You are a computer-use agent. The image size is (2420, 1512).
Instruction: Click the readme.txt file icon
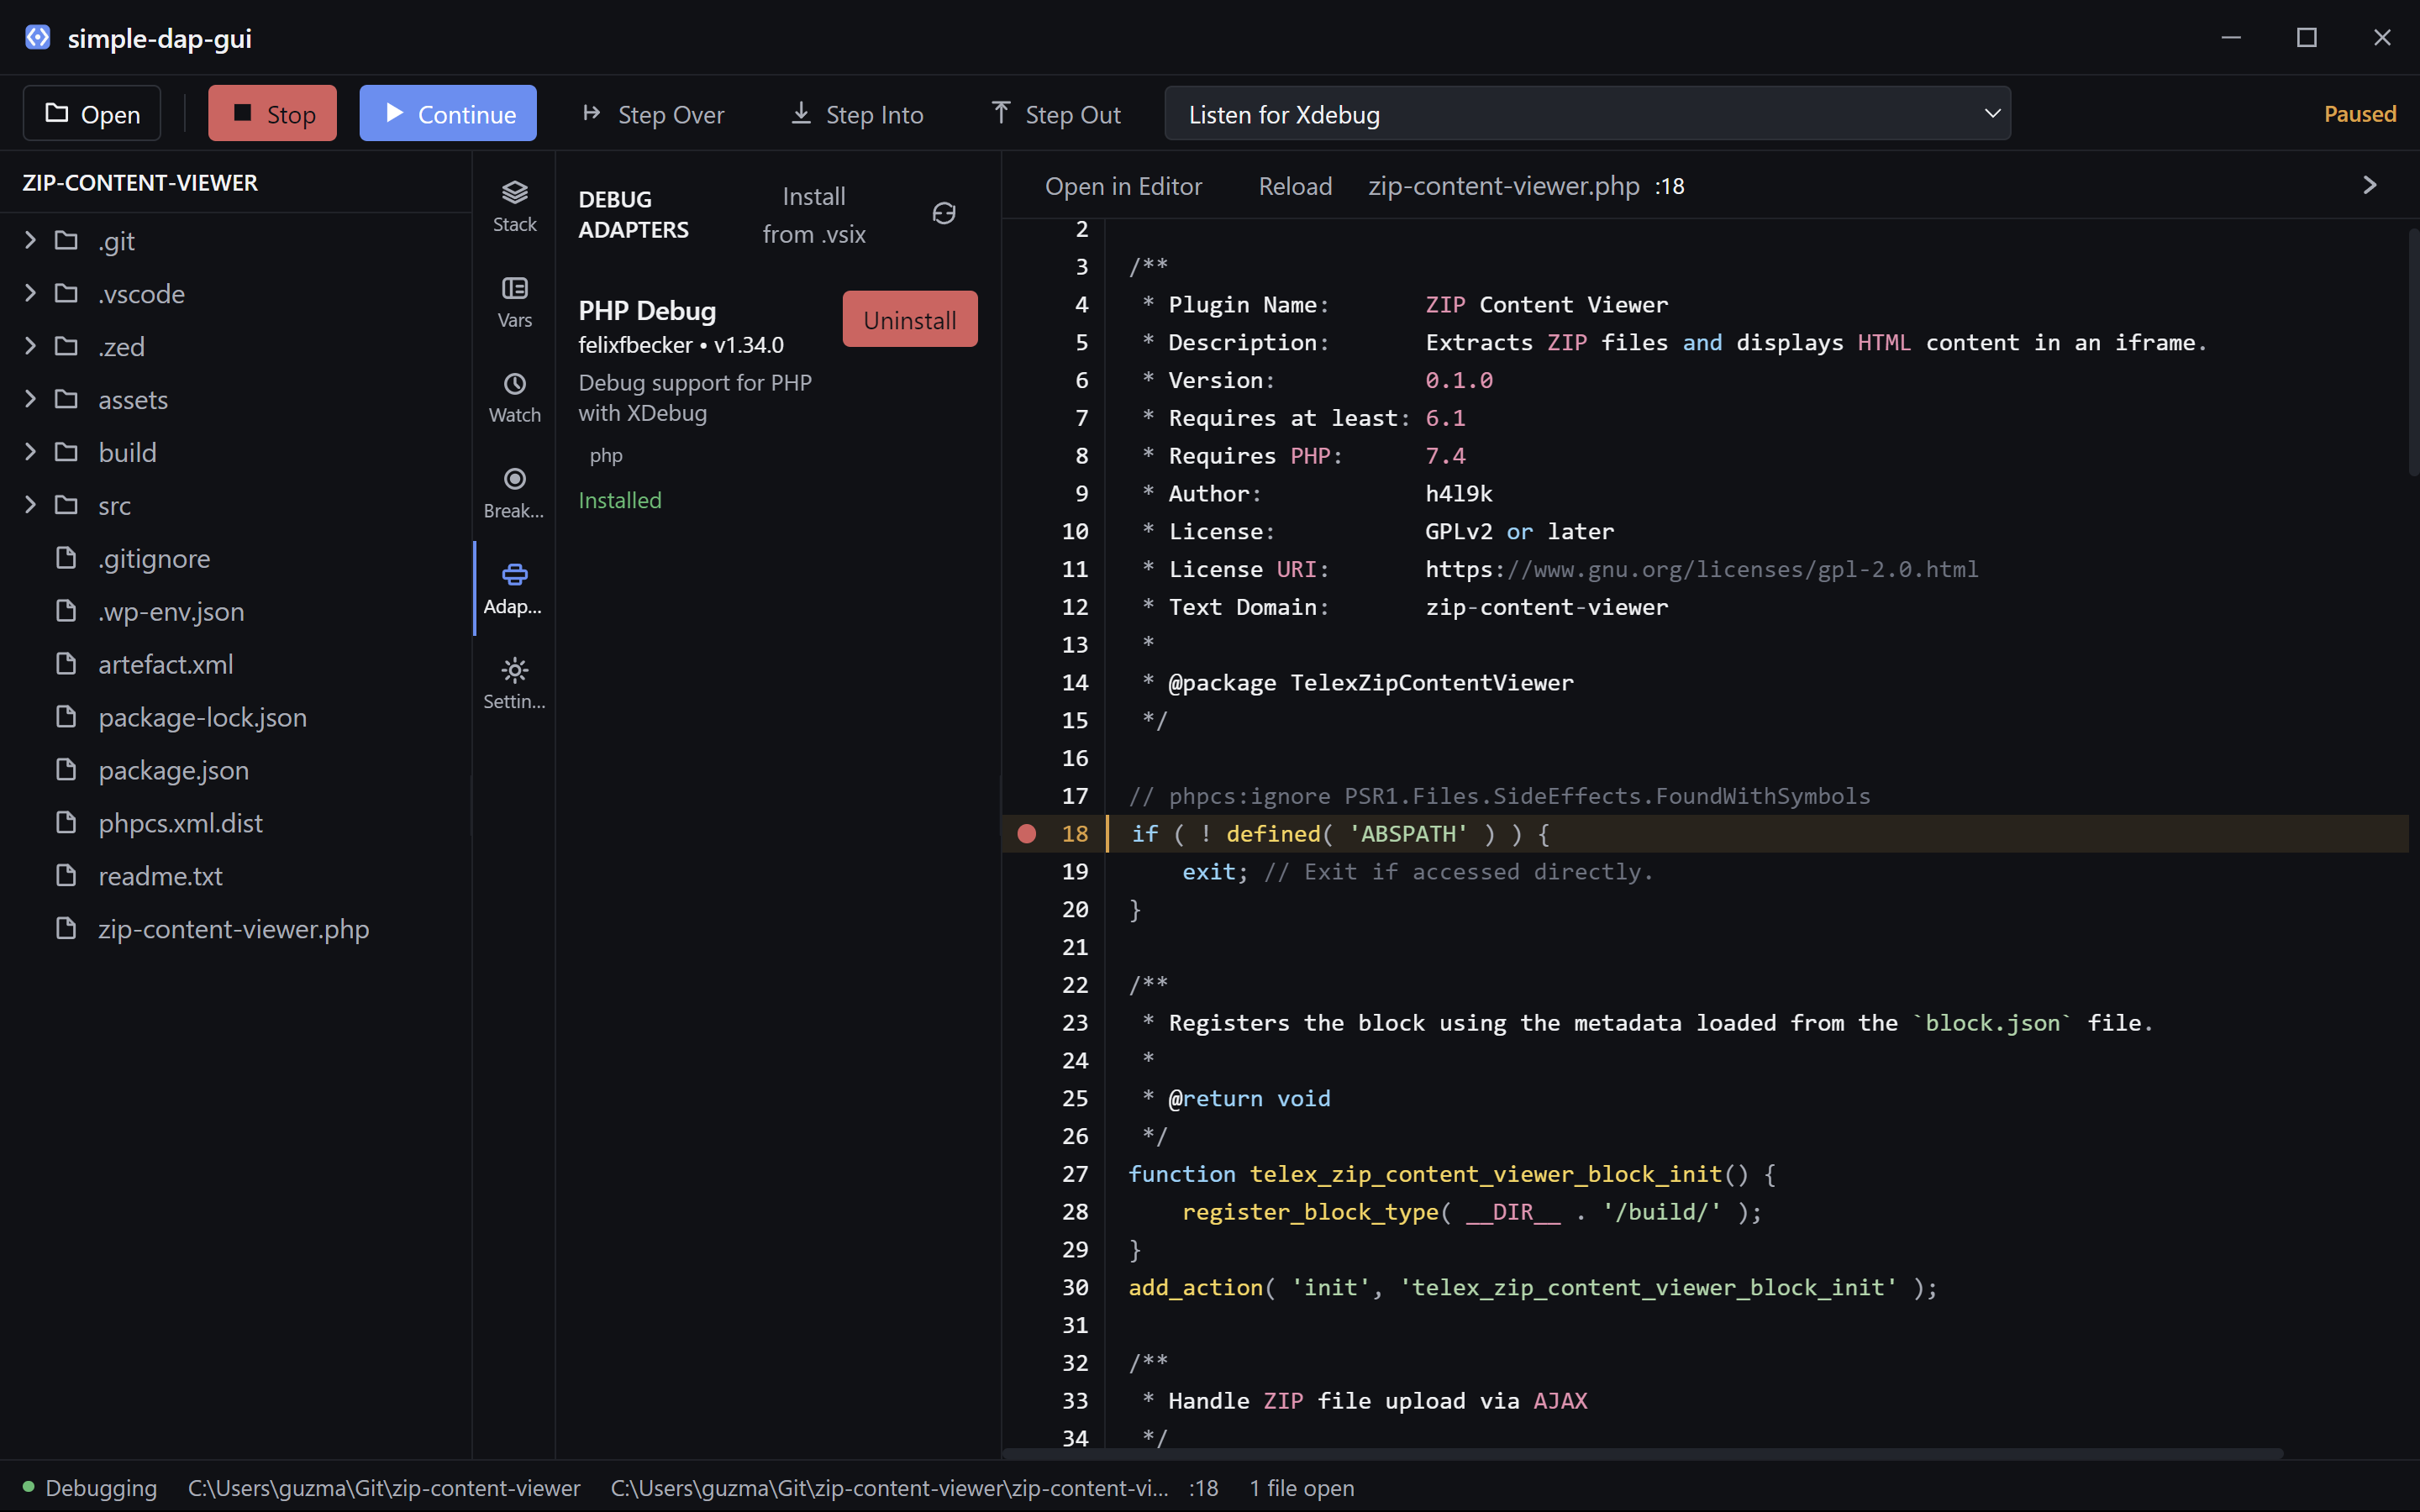pyautogui.click(x=66, y=875)
